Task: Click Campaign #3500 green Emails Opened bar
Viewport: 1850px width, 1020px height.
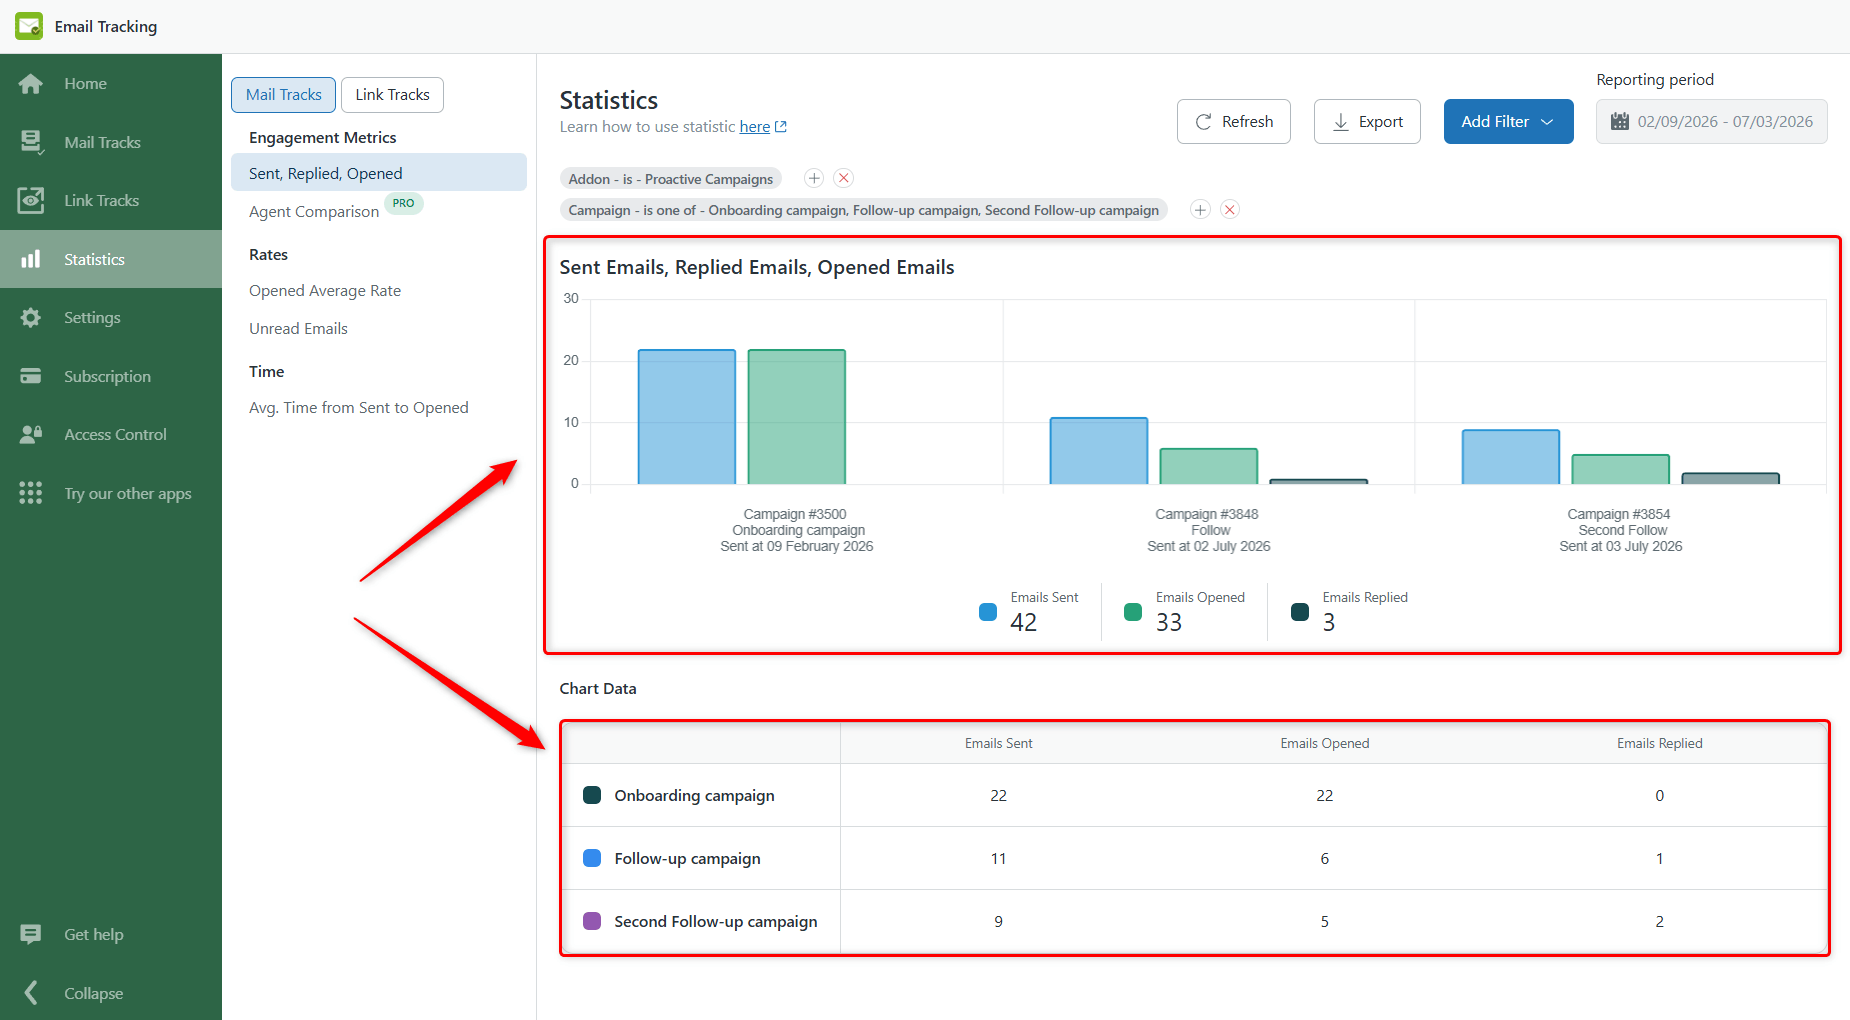Action: coord(797,417)
